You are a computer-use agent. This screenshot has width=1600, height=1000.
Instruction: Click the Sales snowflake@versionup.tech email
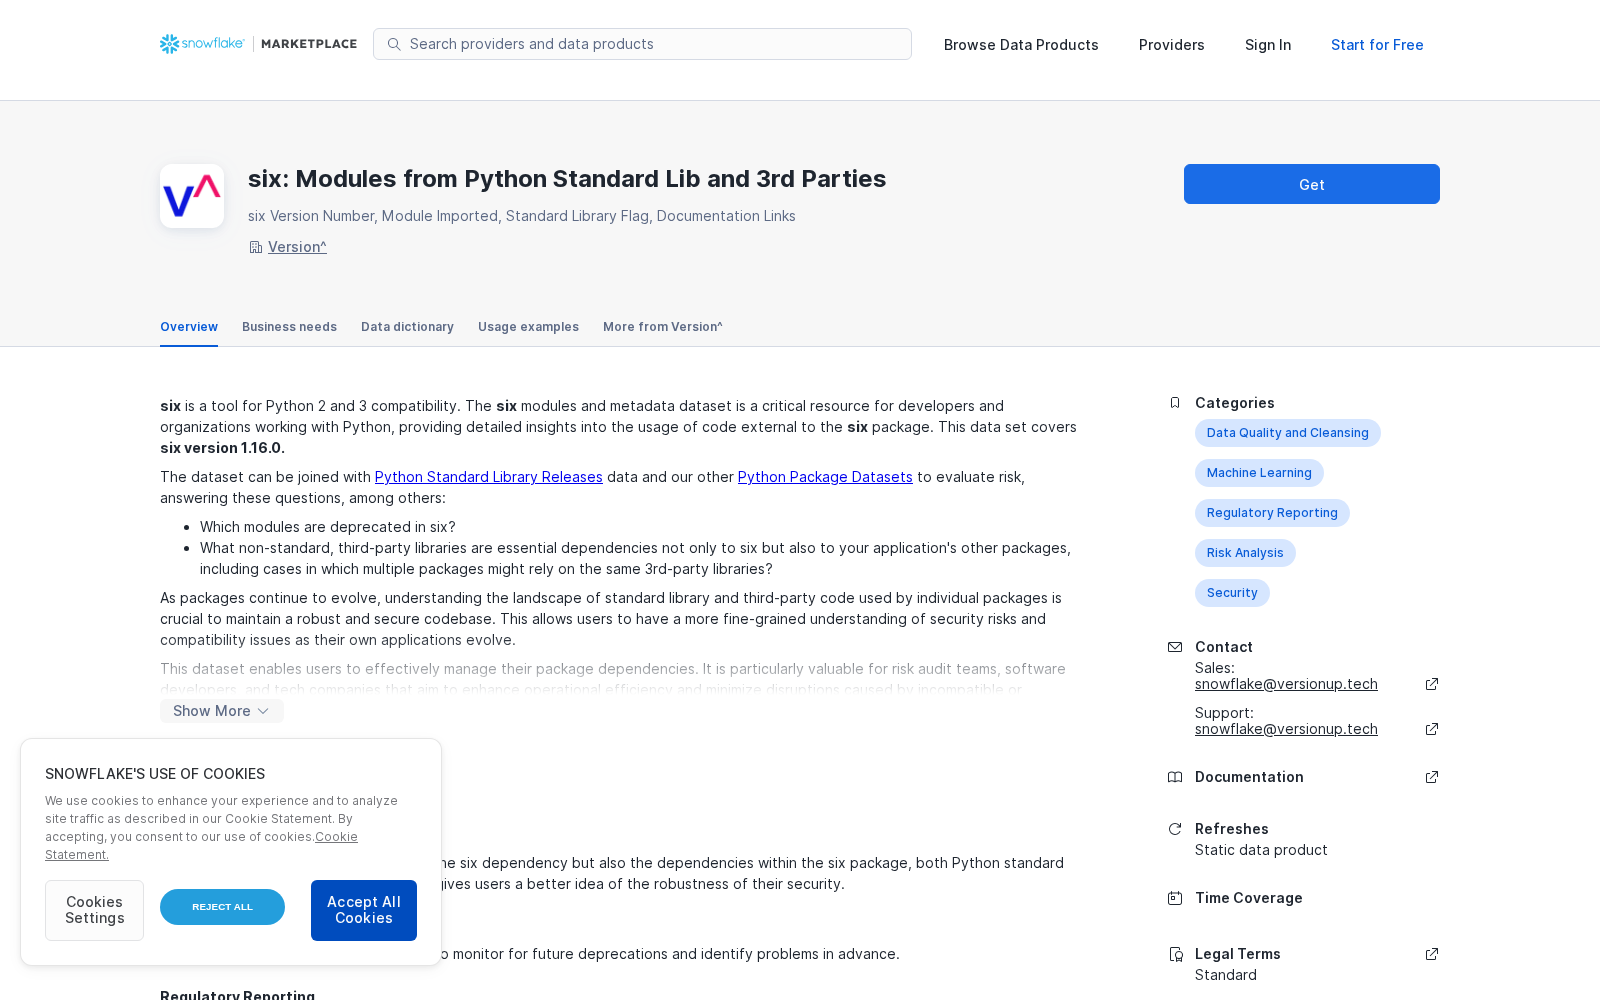(1286, 684)
